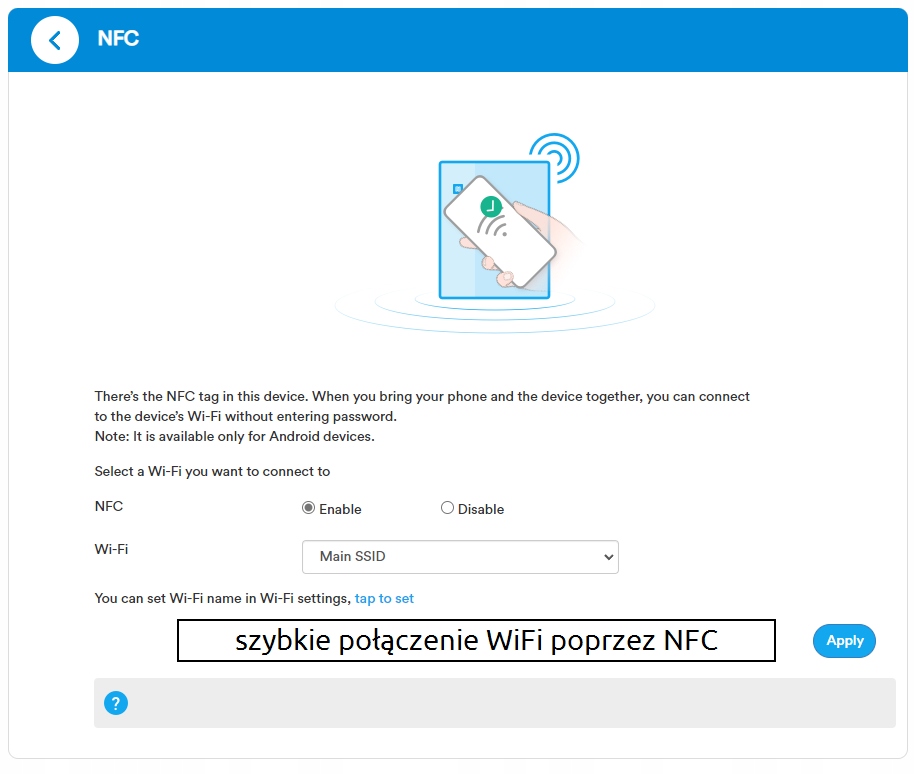The width and height of the screenshot is (915, 774).
Task: Click the white wireless waves on the phone screen
Action: 493,227
